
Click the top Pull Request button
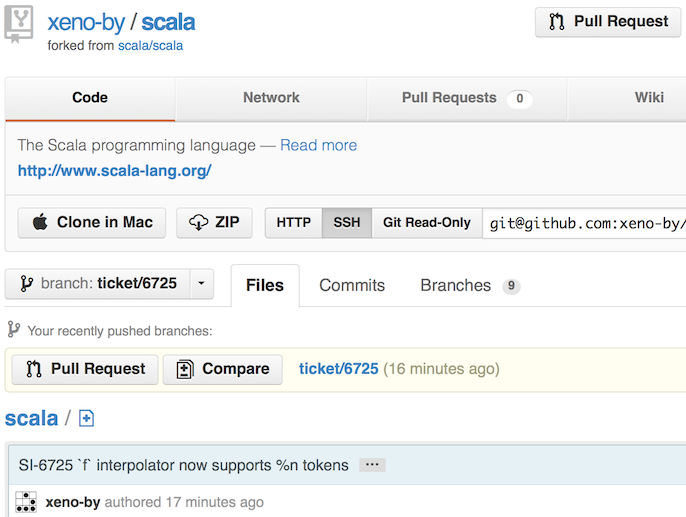coord(608,22)
